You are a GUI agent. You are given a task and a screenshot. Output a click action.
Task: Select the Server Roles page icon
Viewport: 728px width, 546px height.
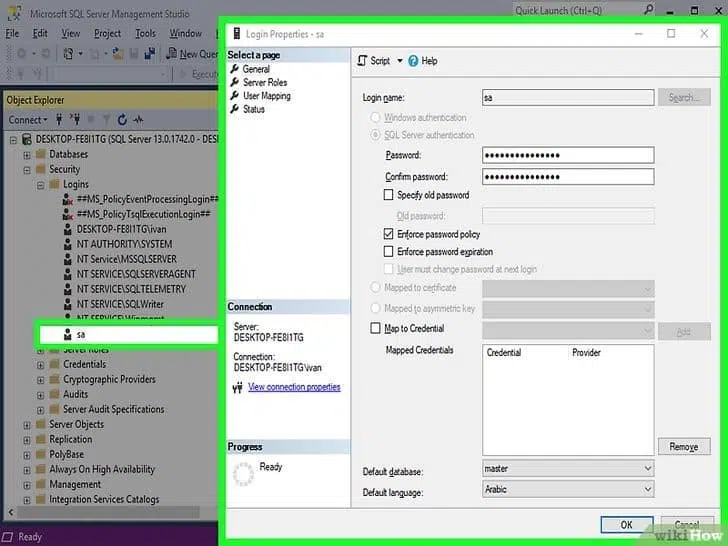(x=235, y=83)
